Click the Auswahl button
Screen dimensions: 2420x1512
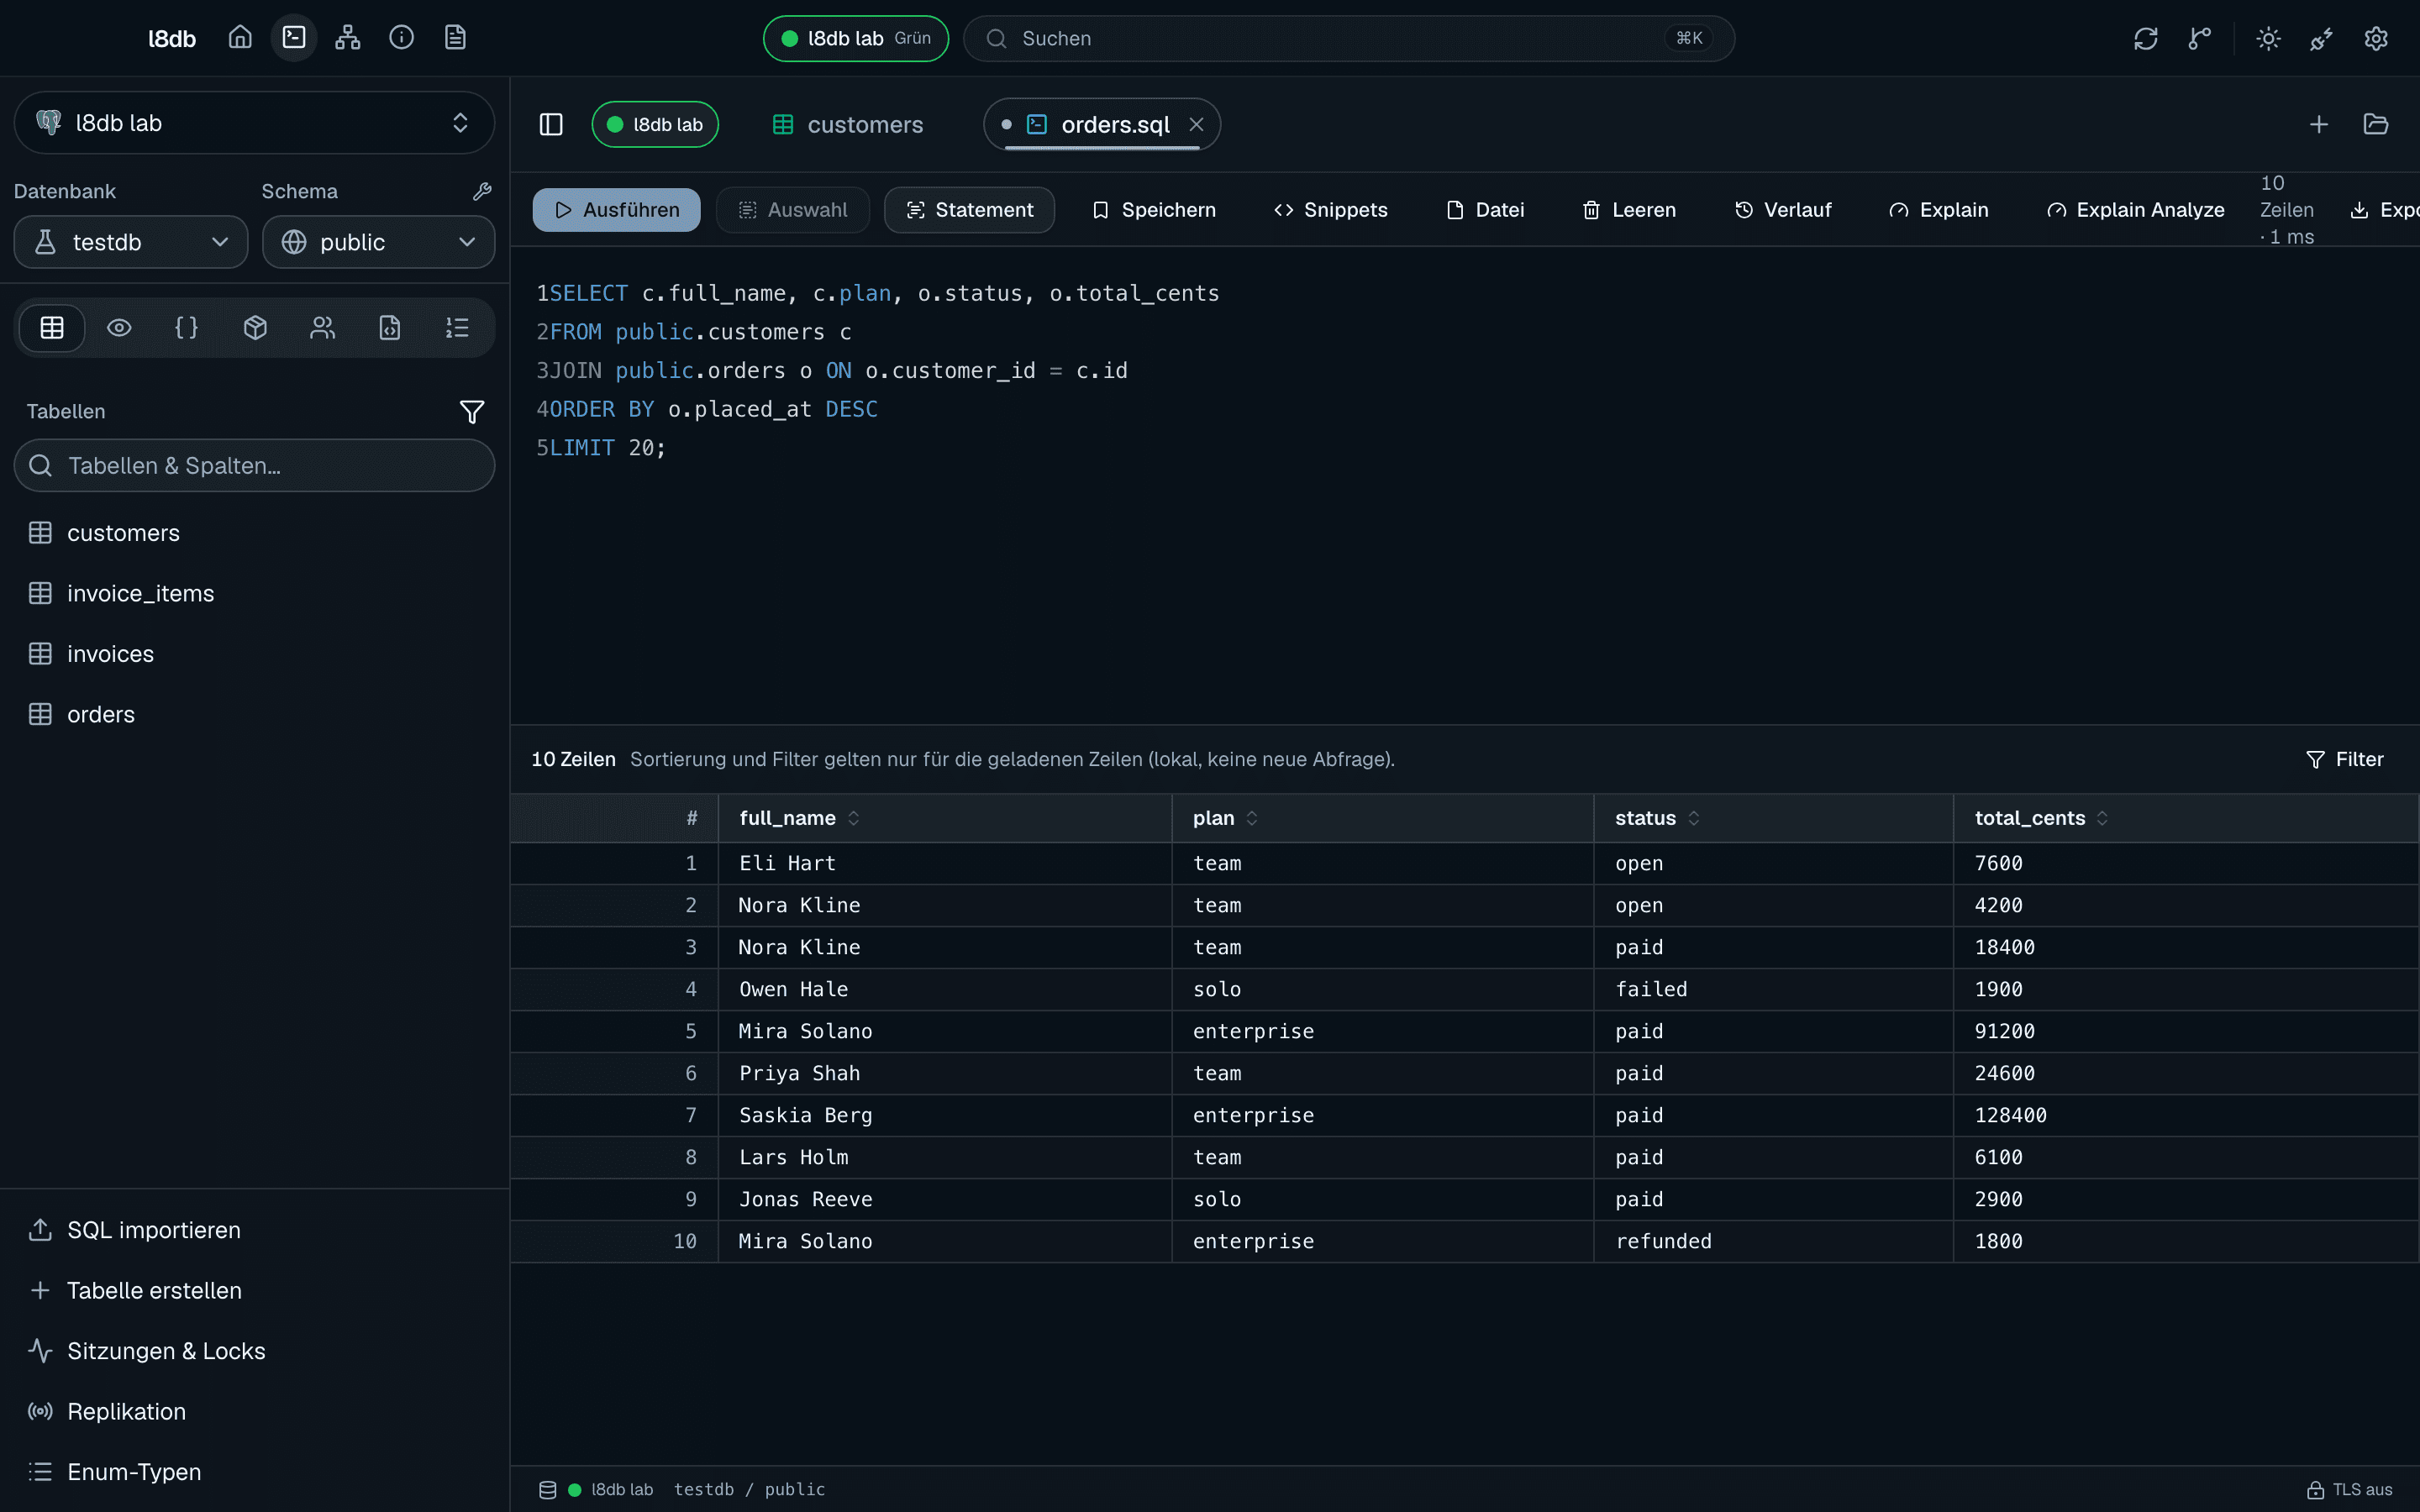[x=793, y=210]
